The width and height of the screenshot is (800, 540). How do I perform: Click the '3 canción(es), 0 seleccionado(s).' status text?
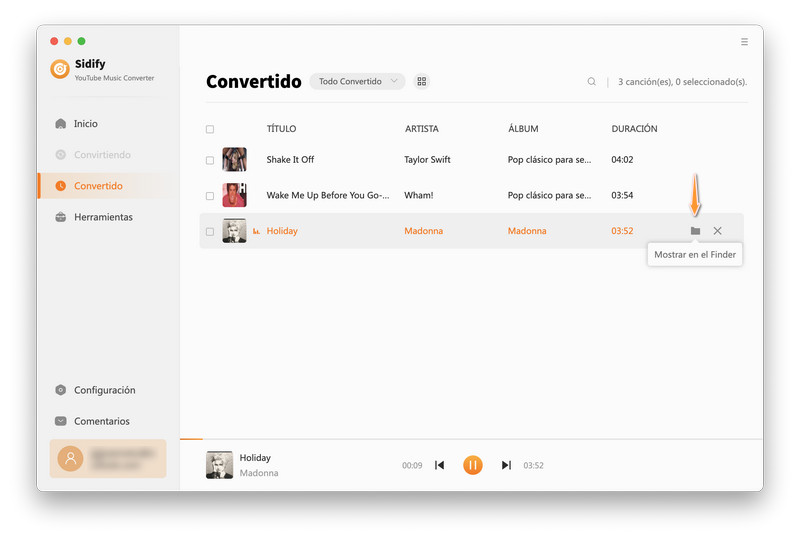[682, 82]
